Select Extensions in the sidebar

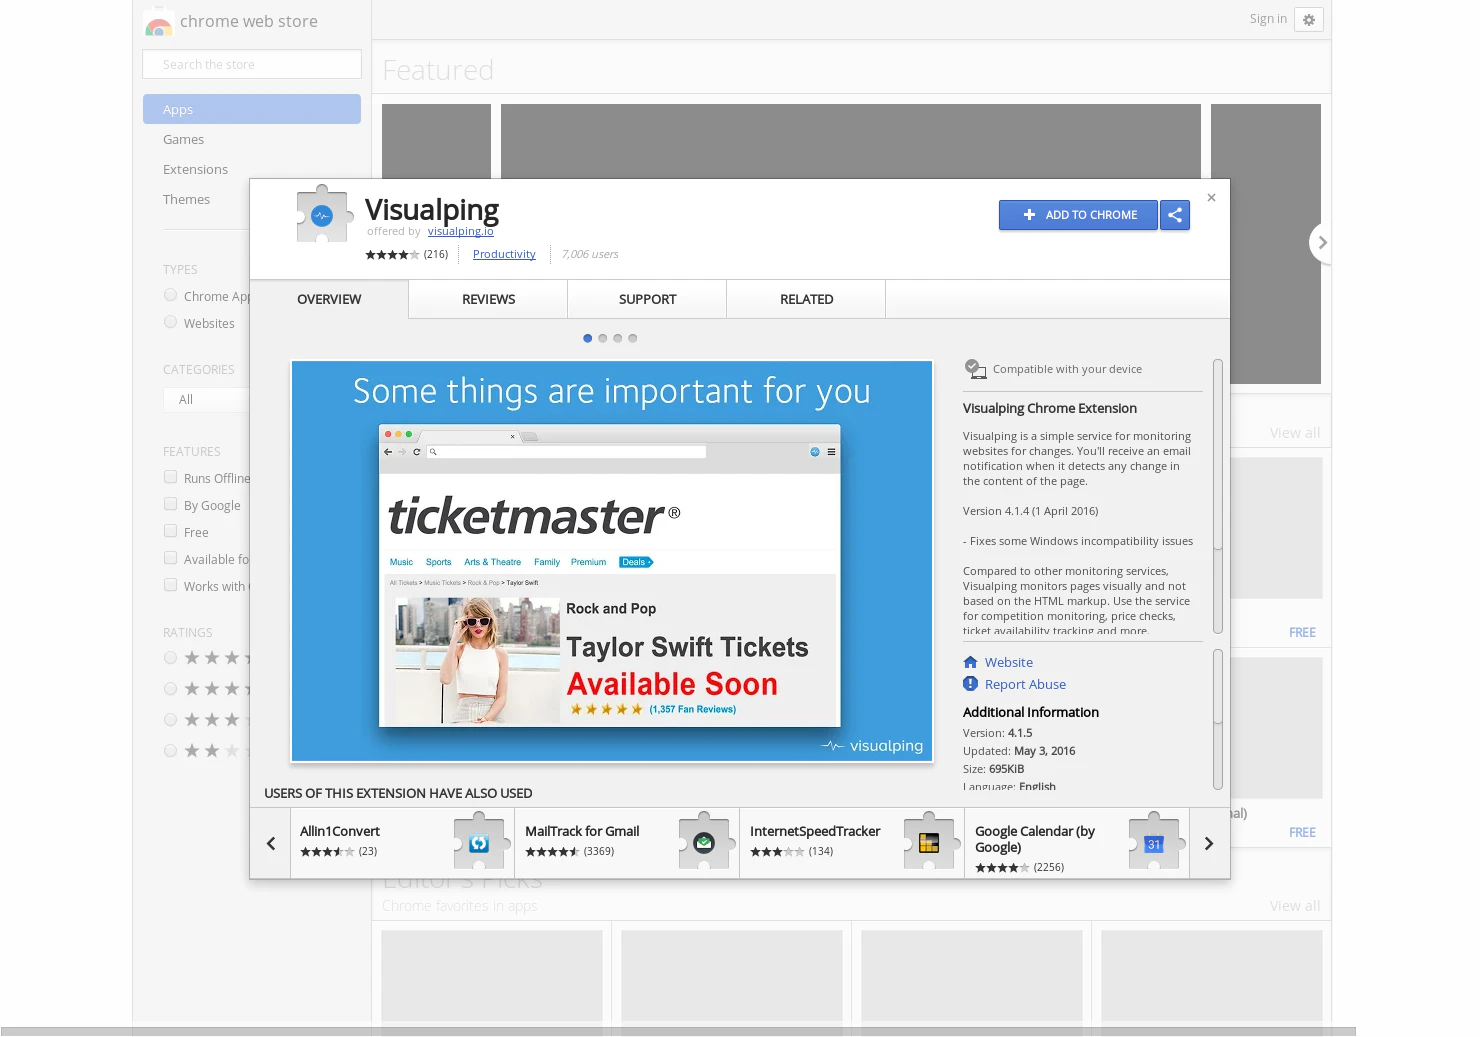[195, 169]
